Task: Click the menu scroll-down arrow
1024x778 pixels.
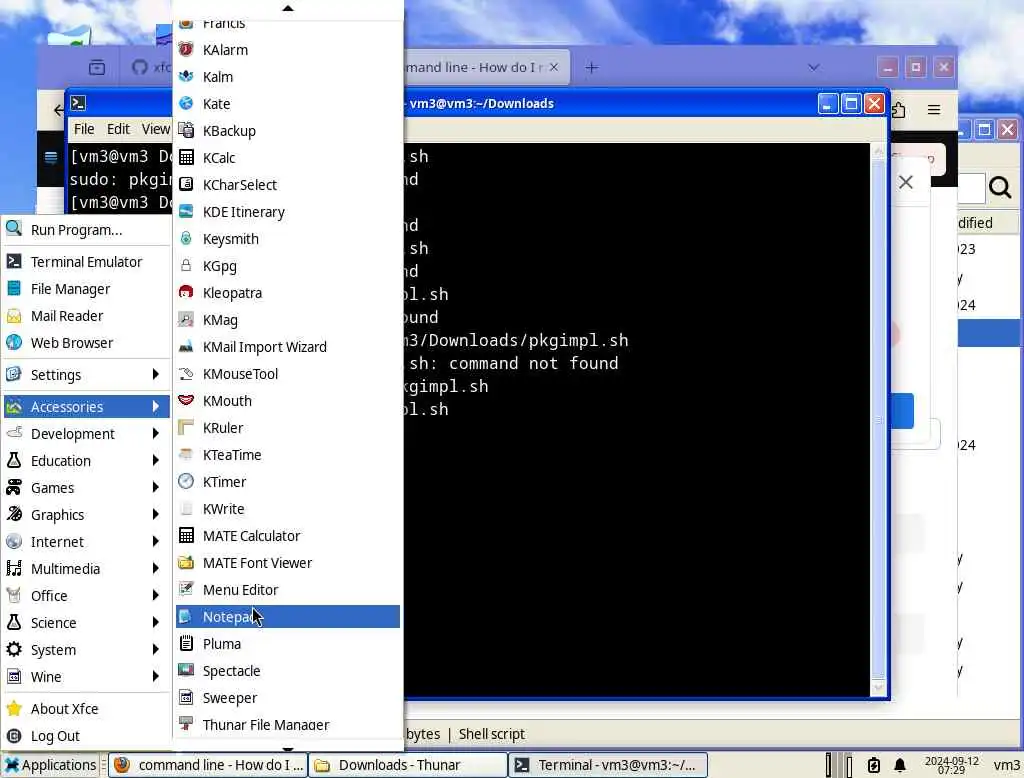Action: coord(287,749)
